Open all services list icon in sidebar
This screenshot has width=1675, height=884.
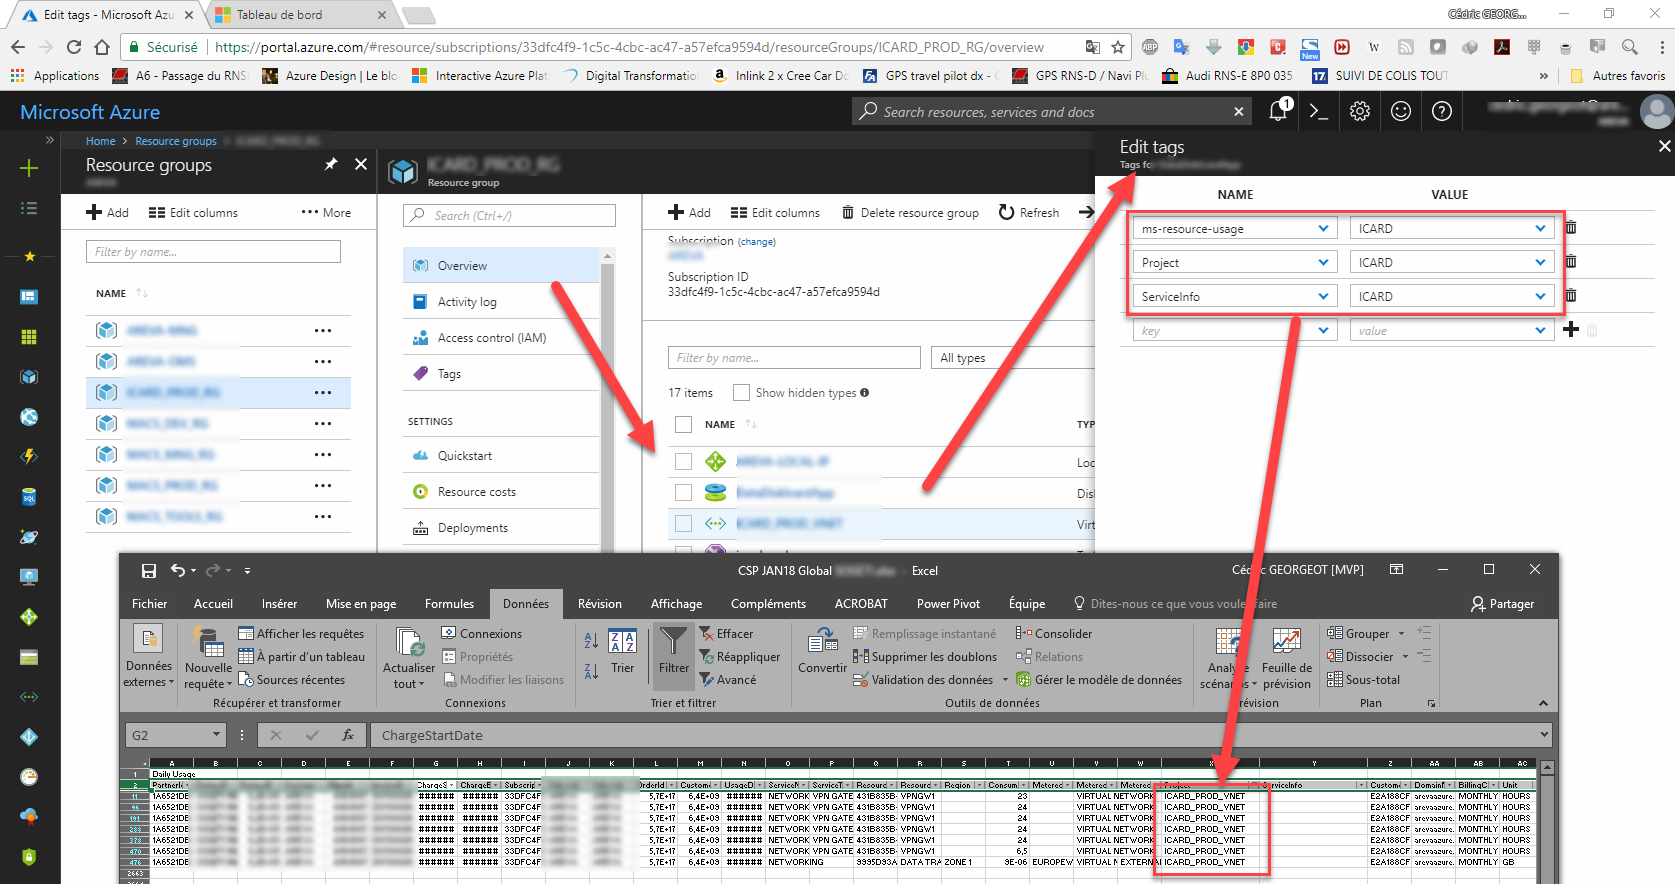tap(29, 208)
